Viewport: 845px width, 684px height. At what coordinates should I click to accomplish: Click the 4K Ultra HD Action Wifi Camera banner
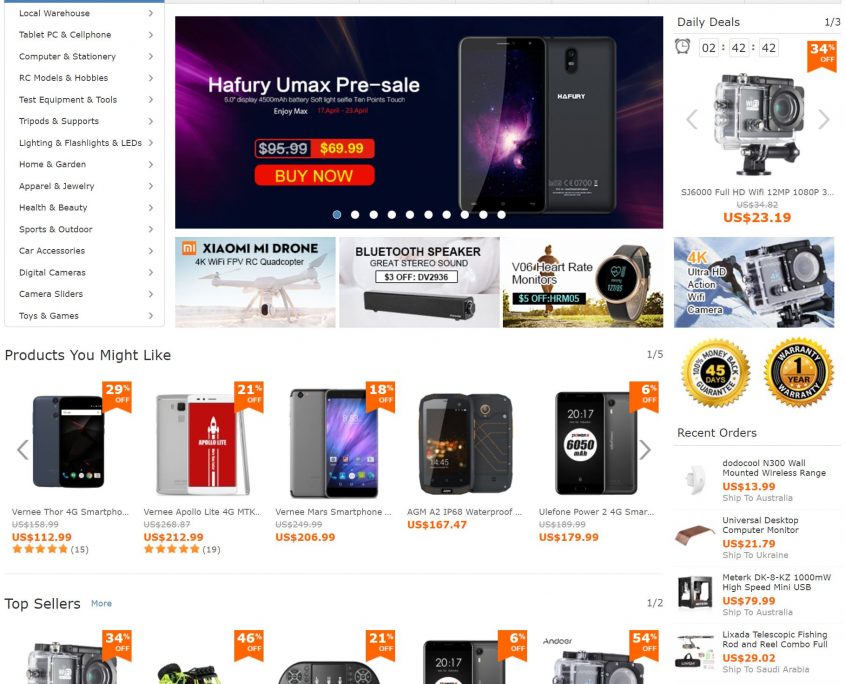click(755, 284)
